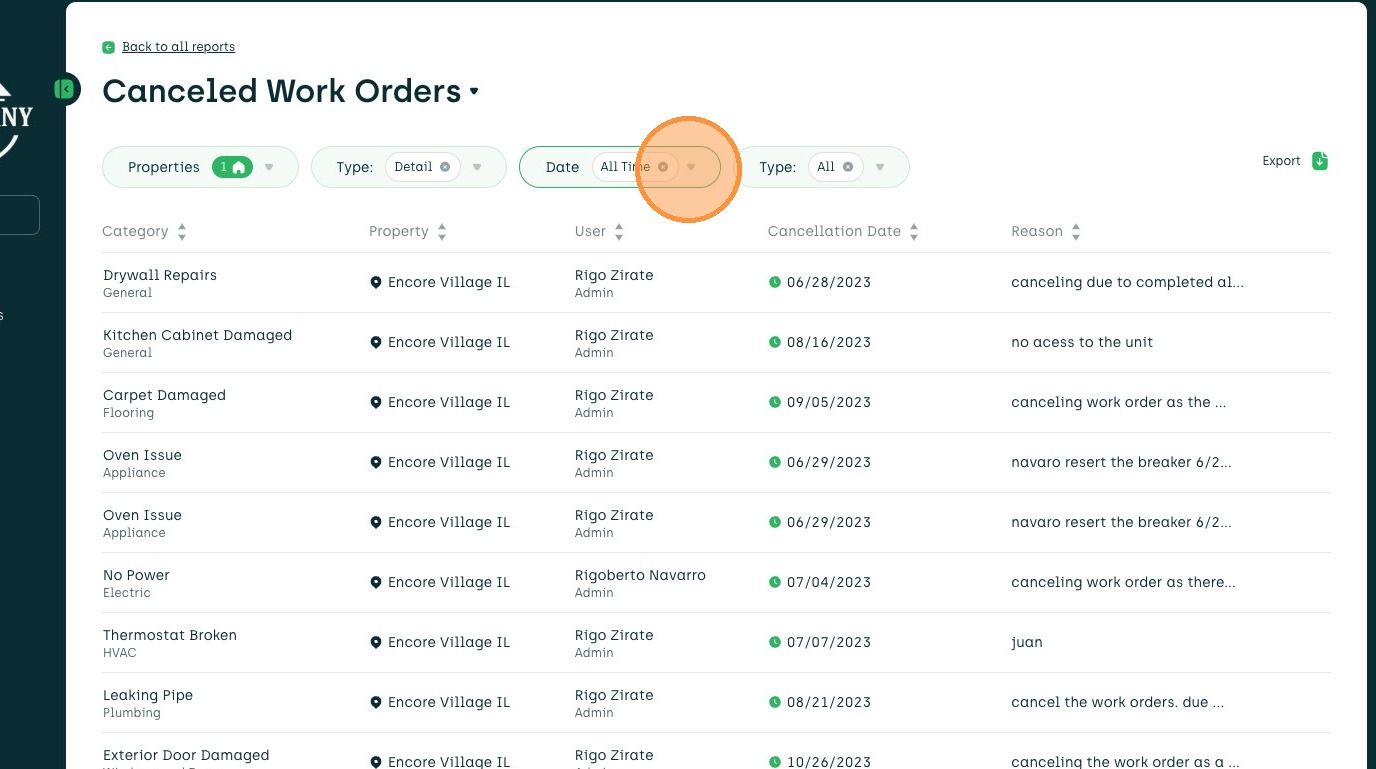Image resolution: width=1376 pixels, height=769 pixels.
Task: Collapse the sidebar with the green arrow button
Action: point(65,89)
